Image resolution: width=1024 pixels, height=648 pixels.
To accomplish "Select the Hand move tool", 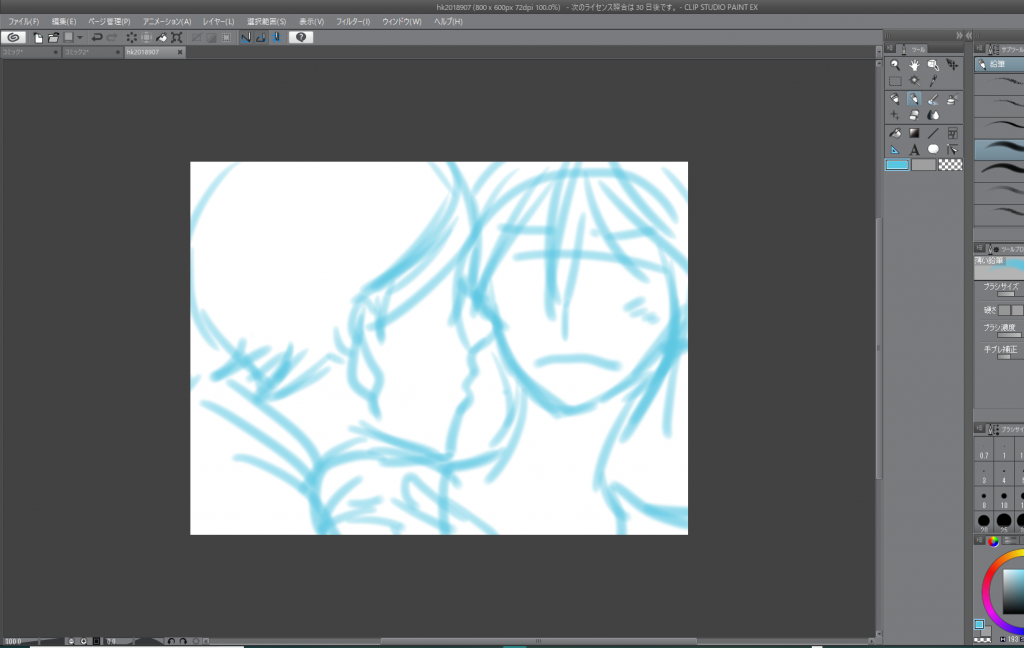I will (x=914, y=65).
